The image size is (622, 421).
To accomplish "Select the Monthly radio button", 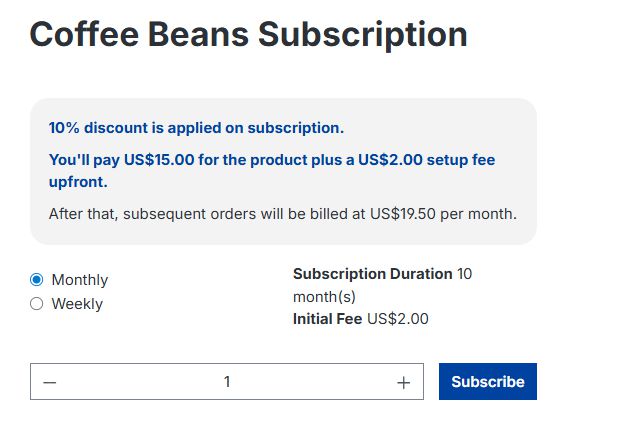I will [37, 280].
